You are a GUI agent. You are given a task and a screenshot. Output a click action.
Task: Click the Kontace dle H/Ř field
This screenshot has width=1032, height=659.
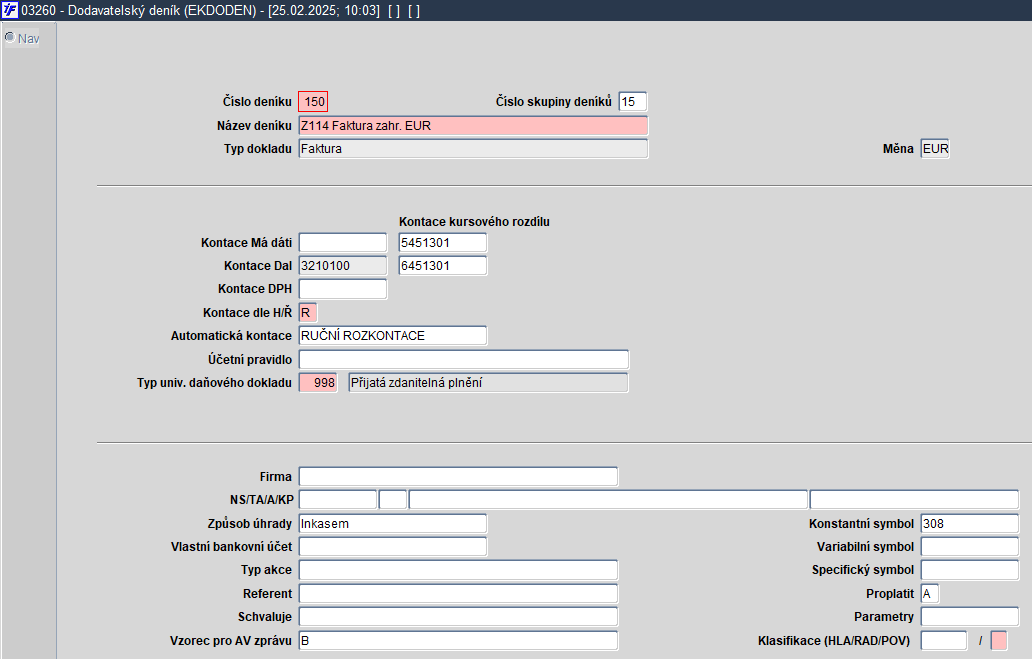click(307, 313)
